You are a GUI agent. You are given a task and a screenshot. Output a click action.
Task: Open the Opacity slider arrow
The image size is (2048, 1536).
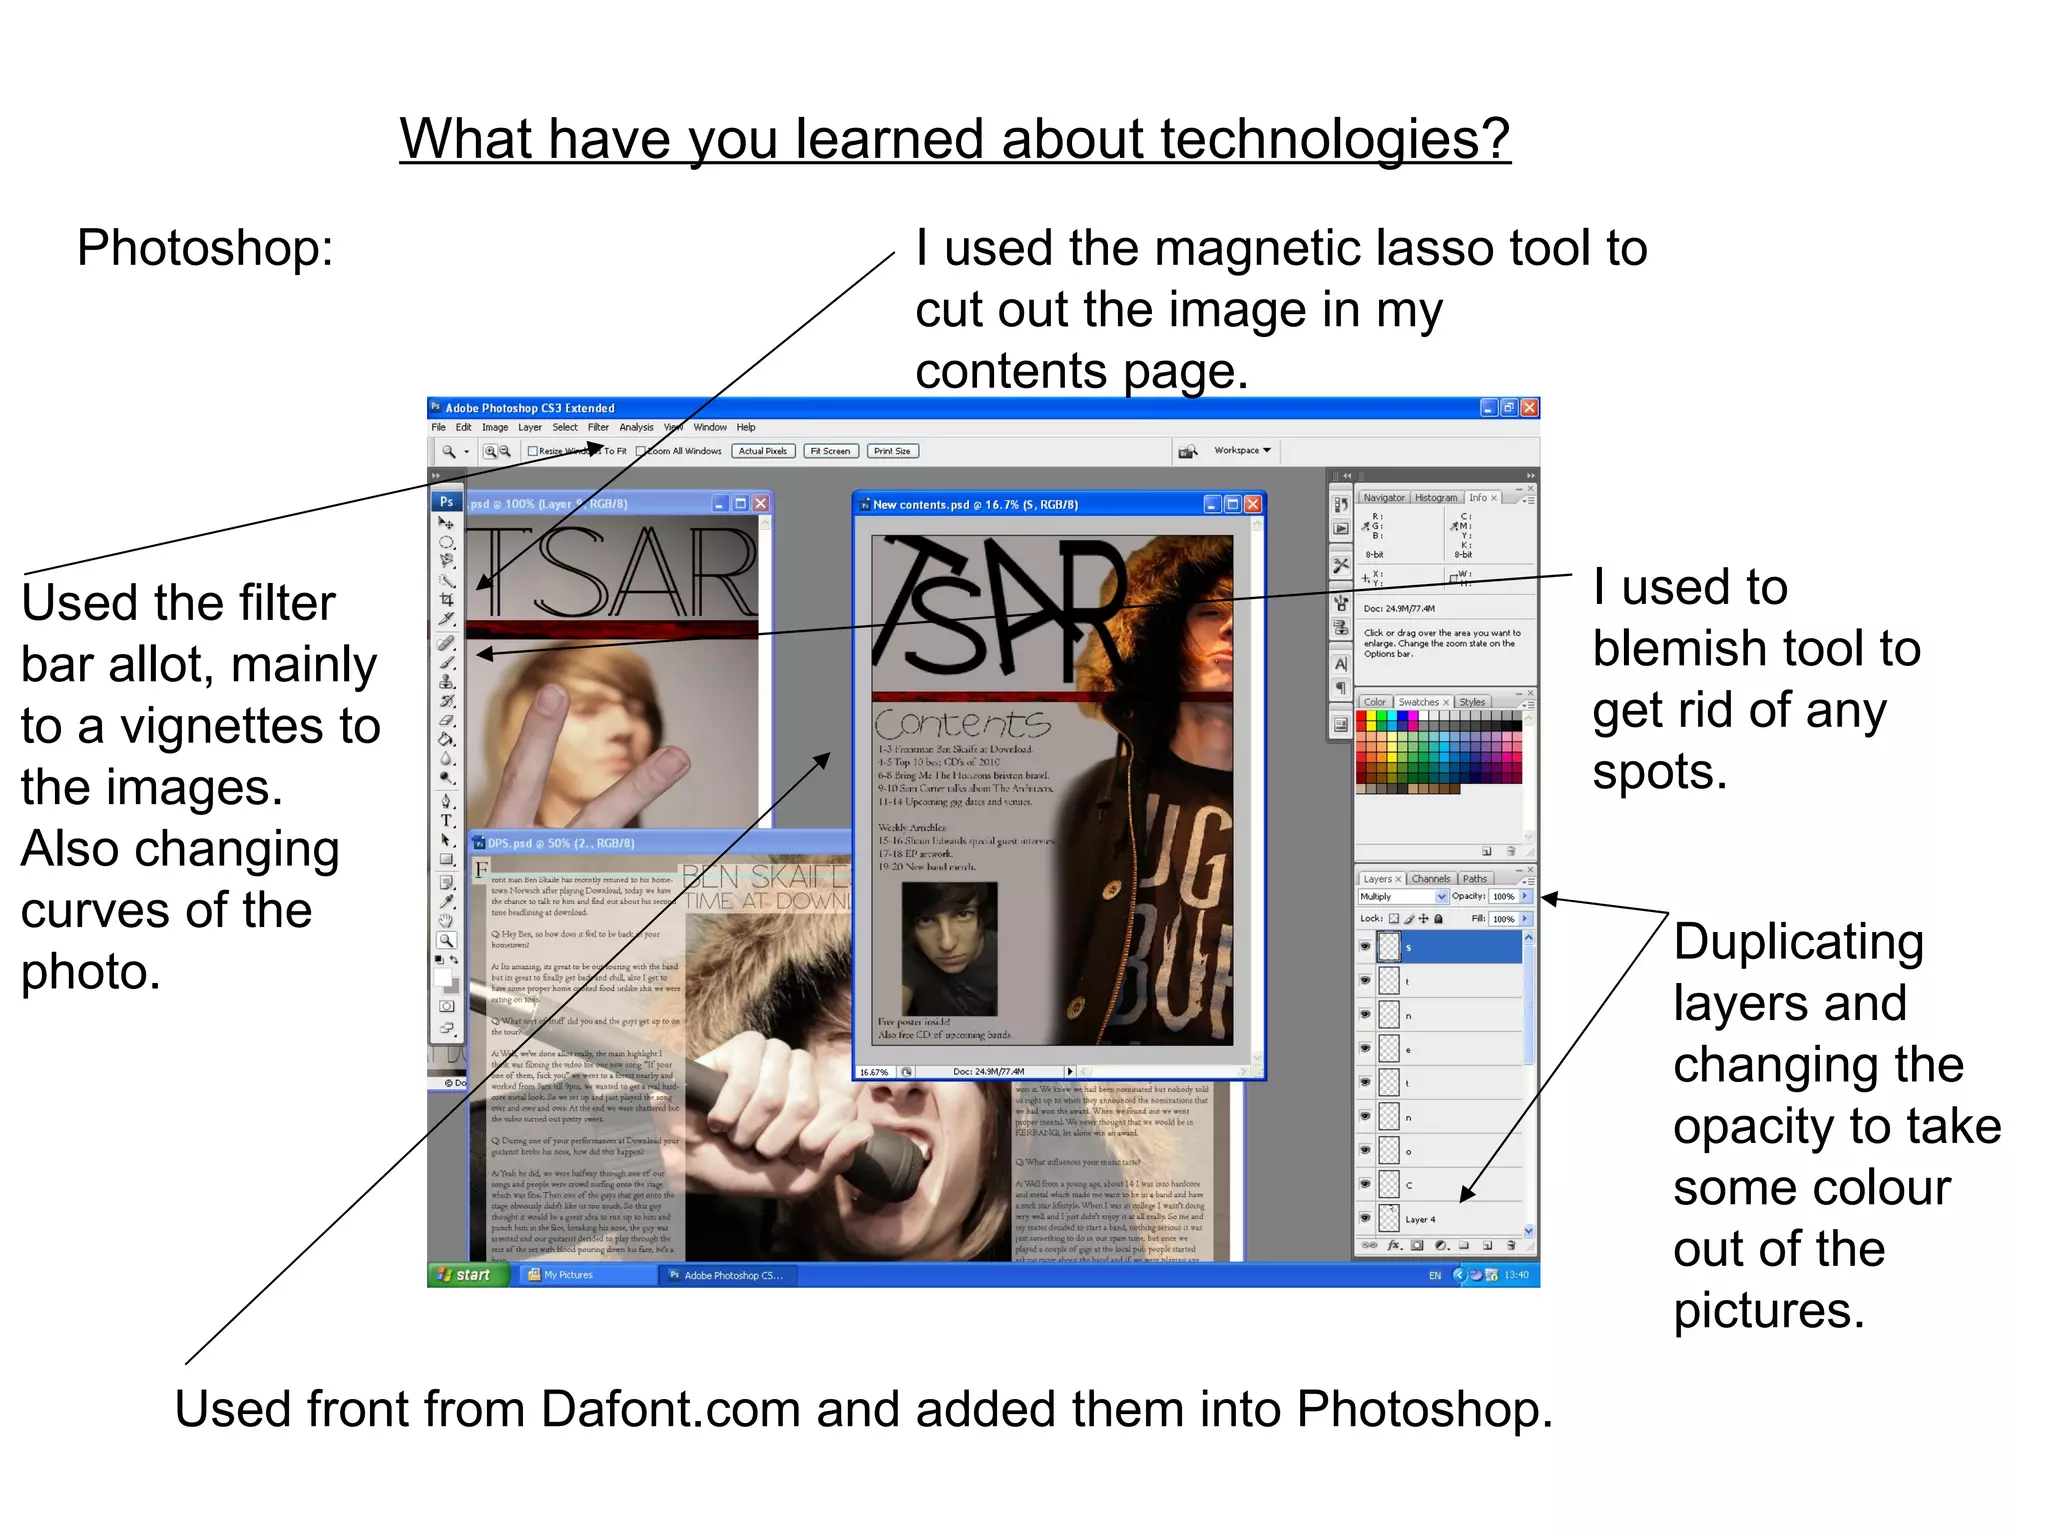[1526, 896]
